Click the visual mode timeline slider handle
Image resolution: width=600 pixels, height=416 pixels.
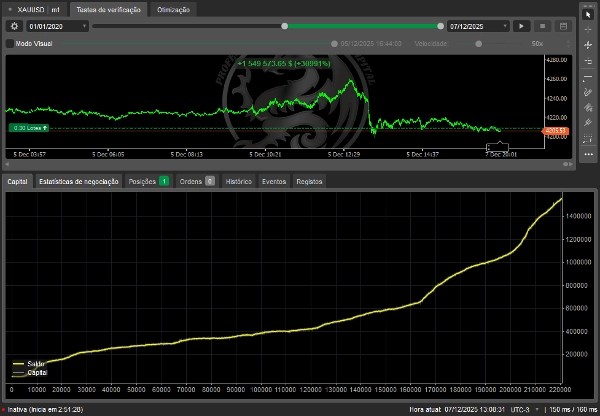[x=334, y=44]
